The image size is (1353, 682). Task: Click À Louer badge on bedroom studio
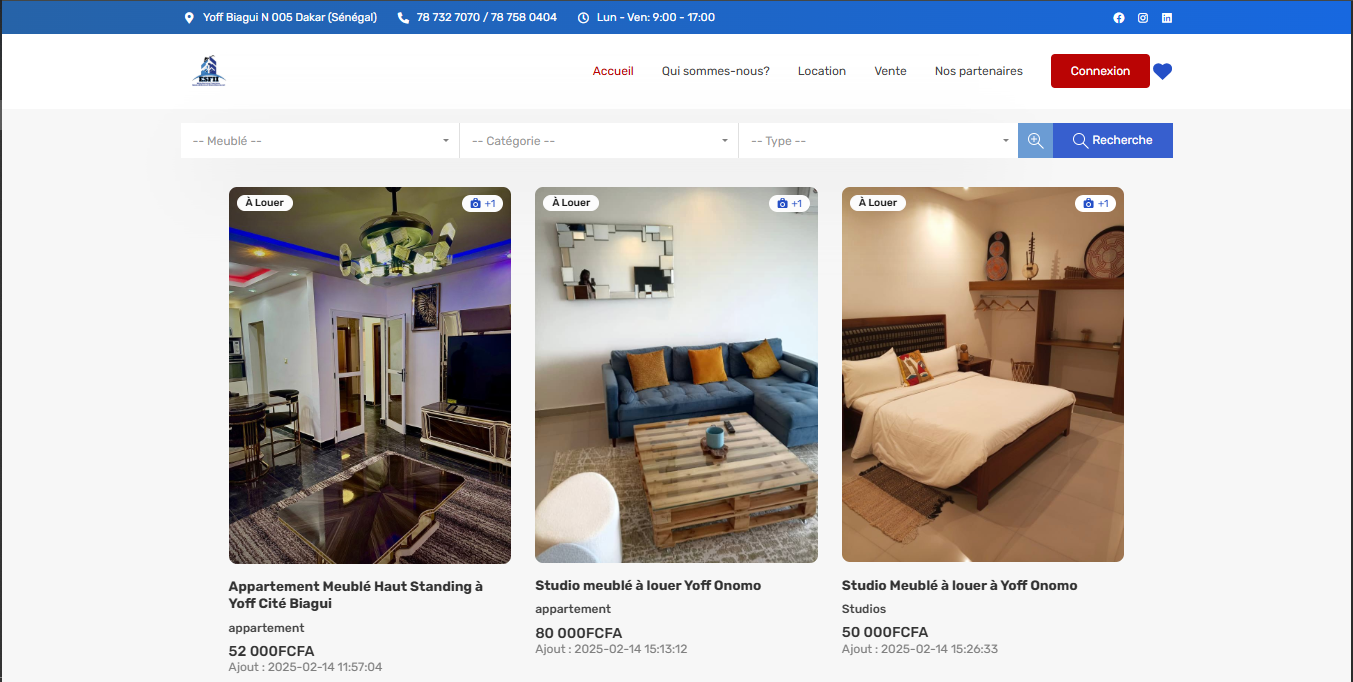coord(878,203)
